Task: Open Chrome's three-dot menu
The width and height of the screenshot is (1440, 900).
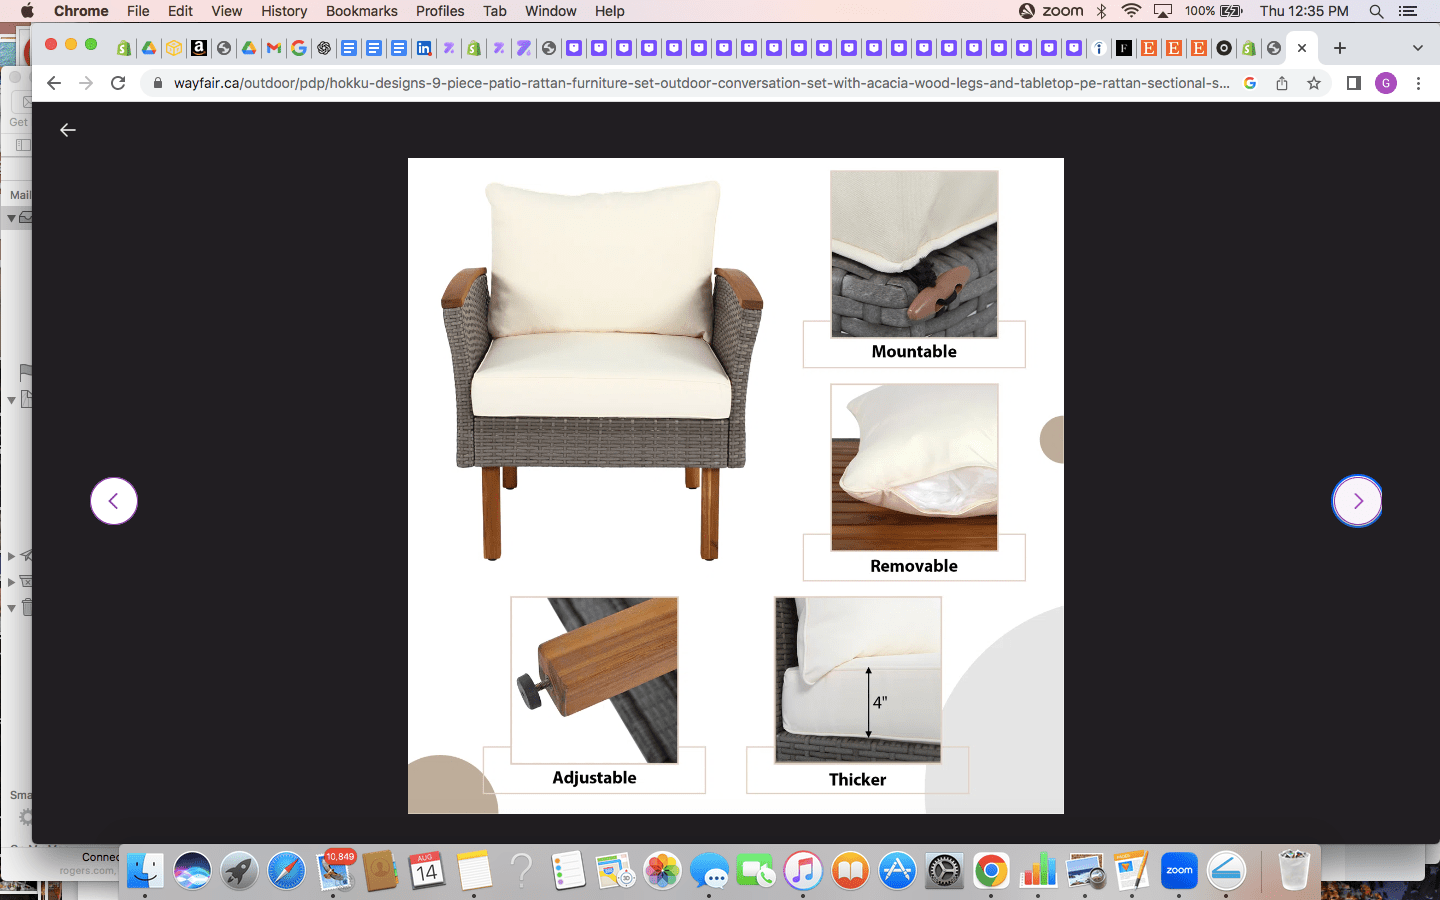Action: 1418,83
